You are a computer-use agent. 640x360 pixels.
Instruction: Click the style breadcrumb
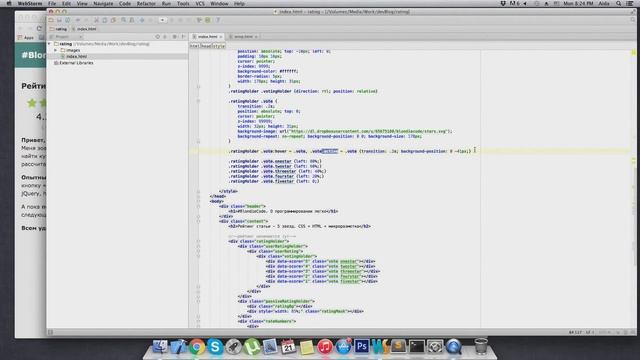218,46
